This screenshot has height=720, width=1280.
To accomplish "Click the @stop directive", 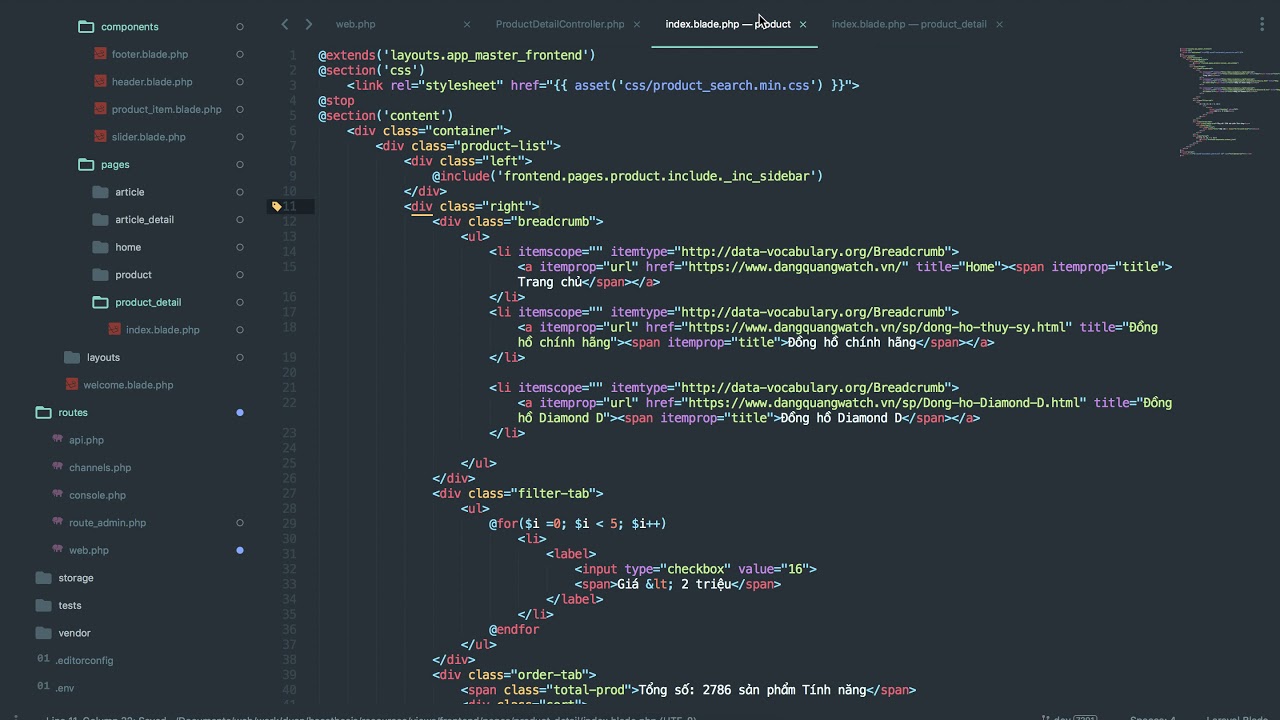I will (x=336, y=100).
